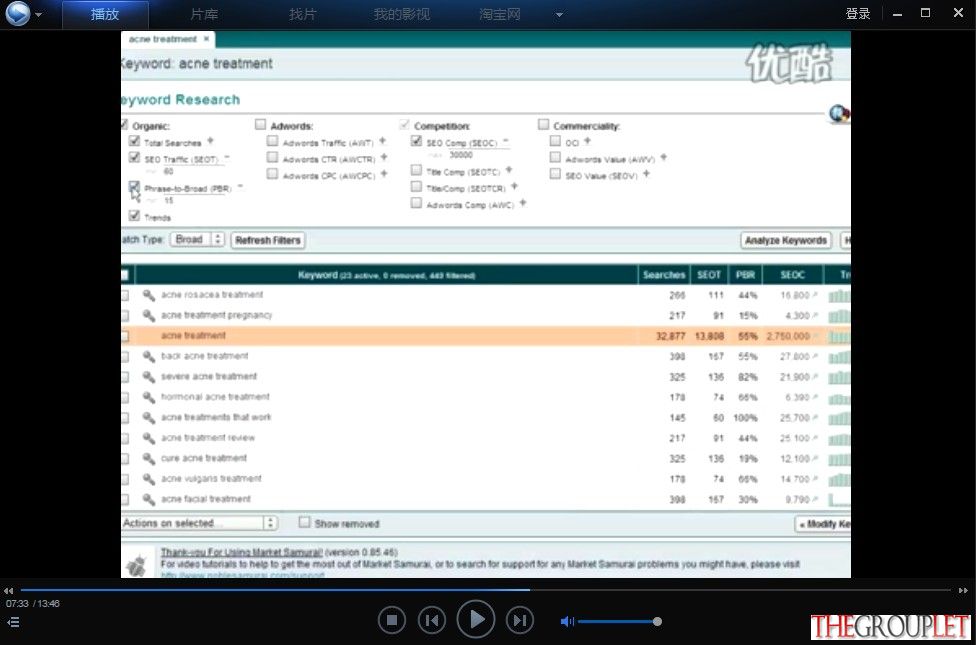Toggle the Trends checkbox
976x645 pixels.
tap(134, 215)
